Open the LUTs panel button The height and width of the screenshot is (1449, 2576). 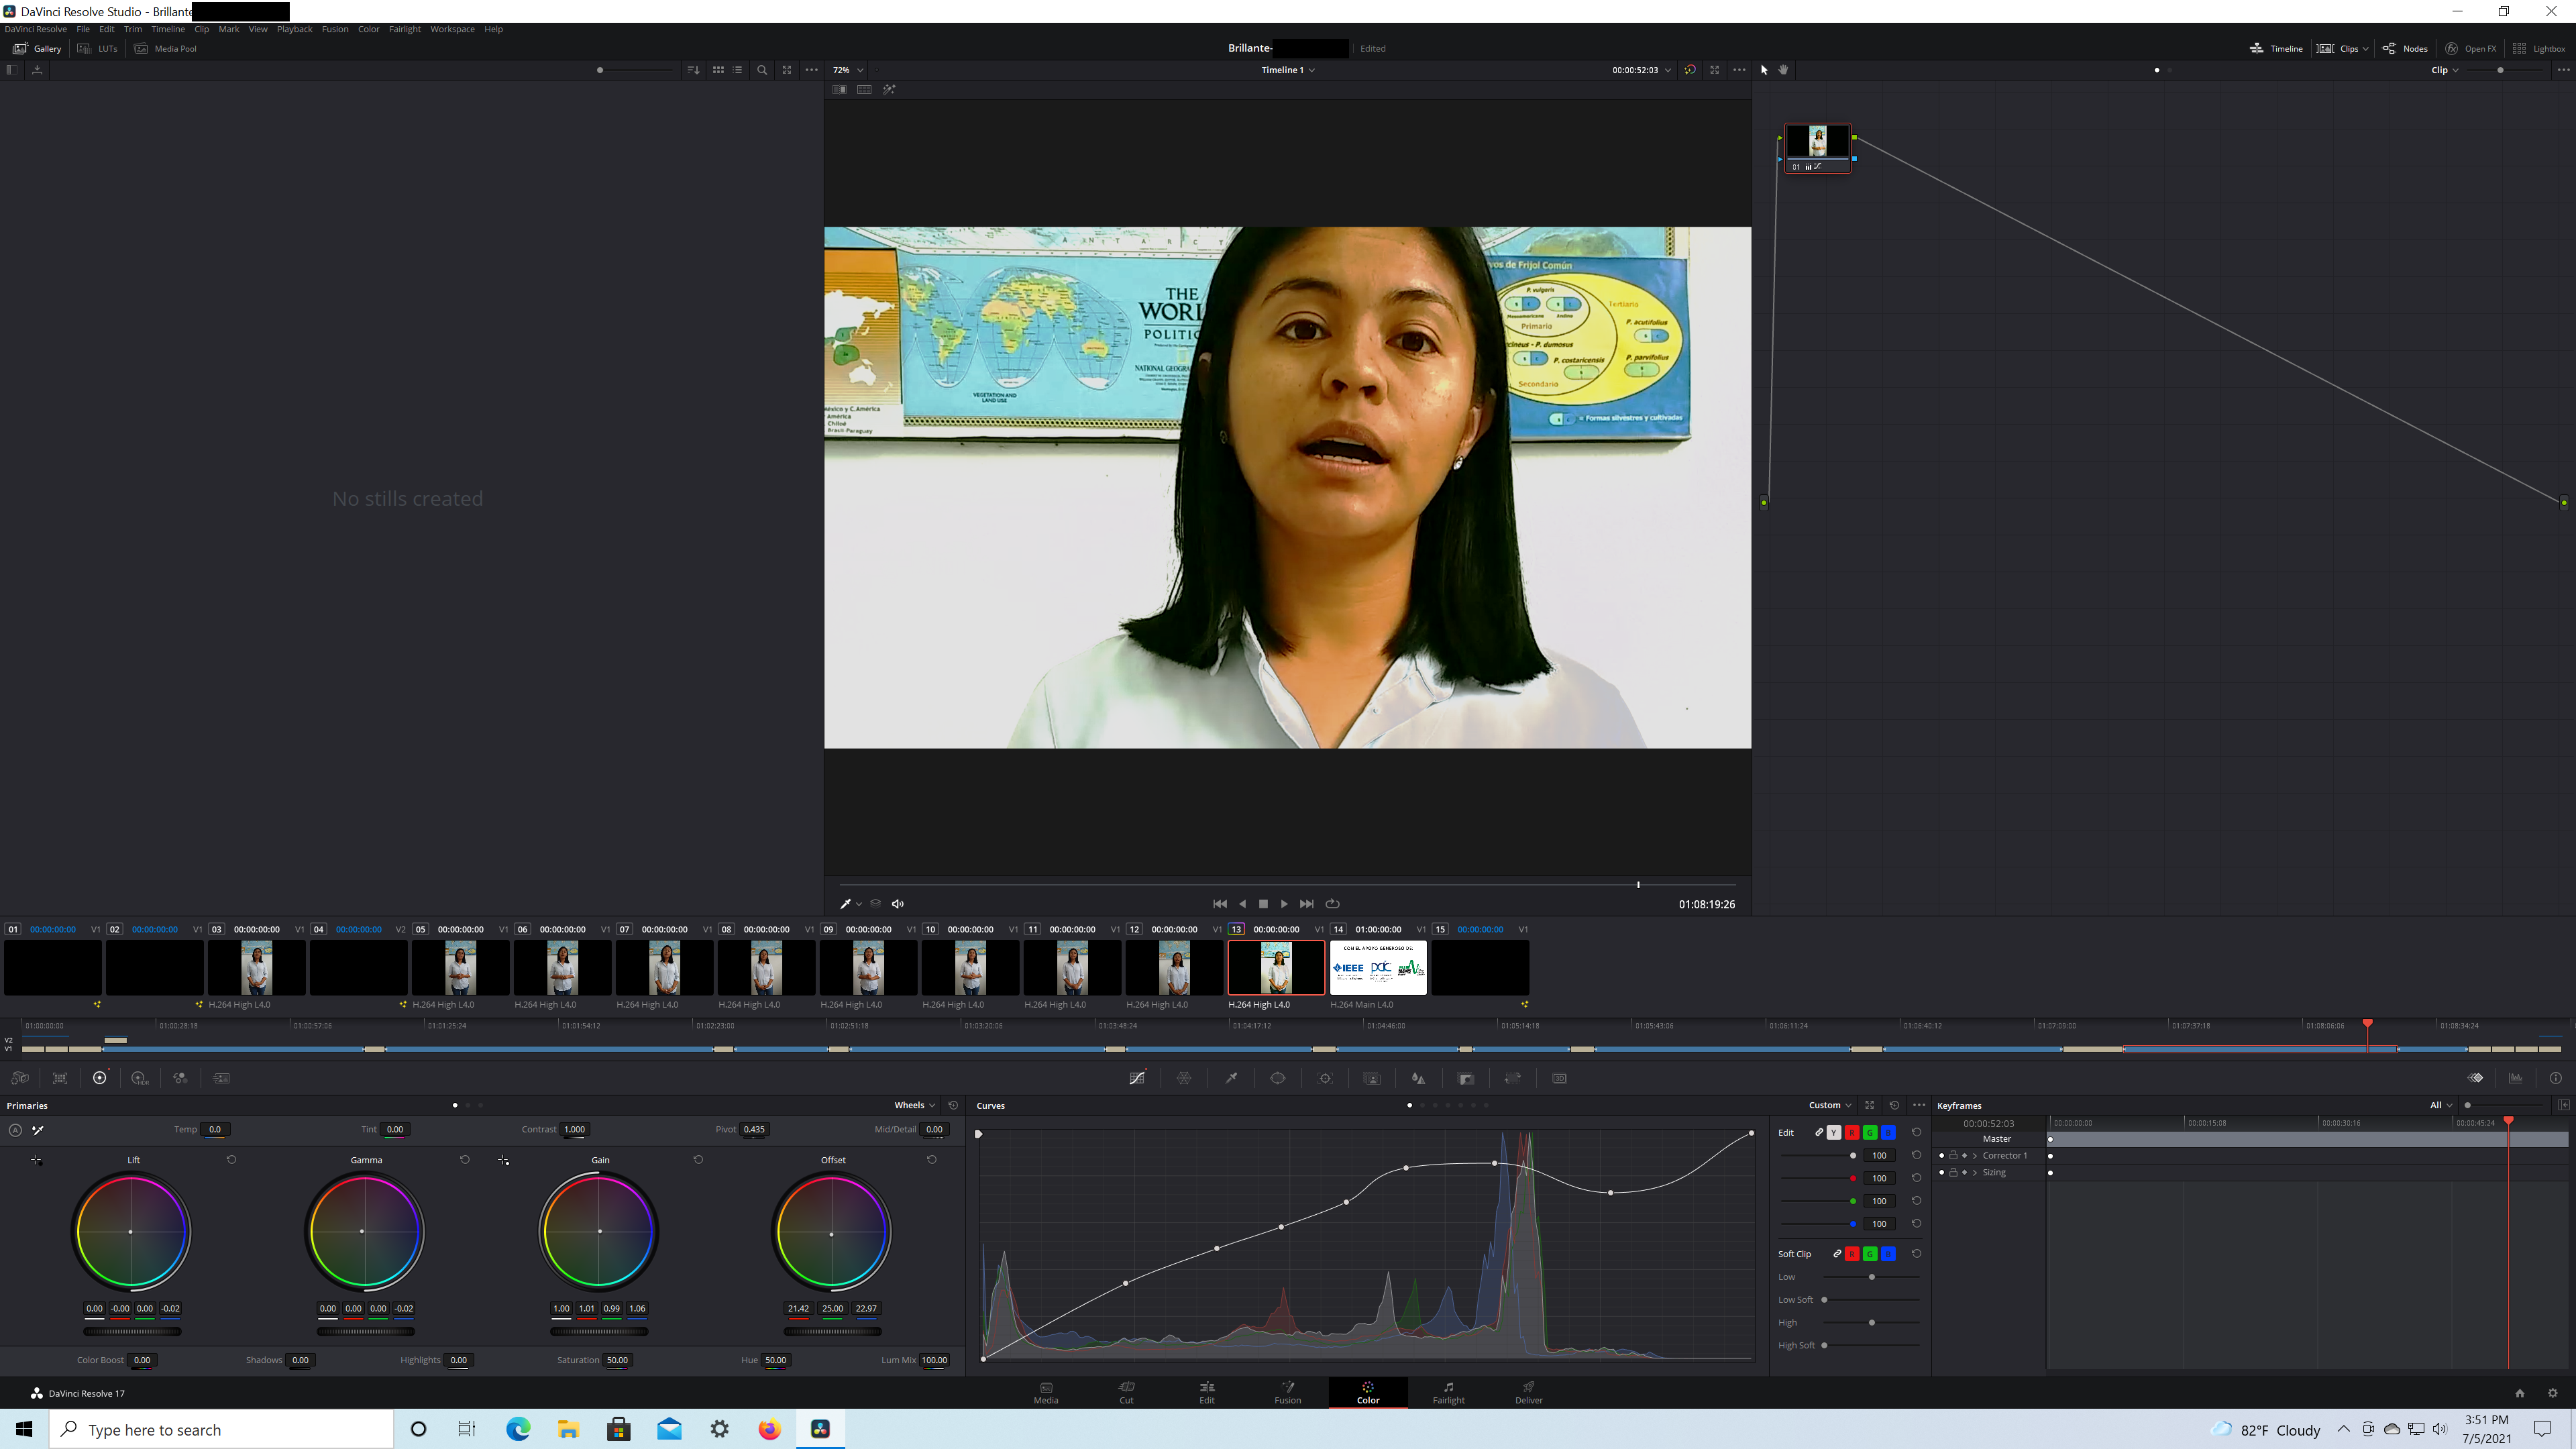pyautogui.click(x=98, y=48)
